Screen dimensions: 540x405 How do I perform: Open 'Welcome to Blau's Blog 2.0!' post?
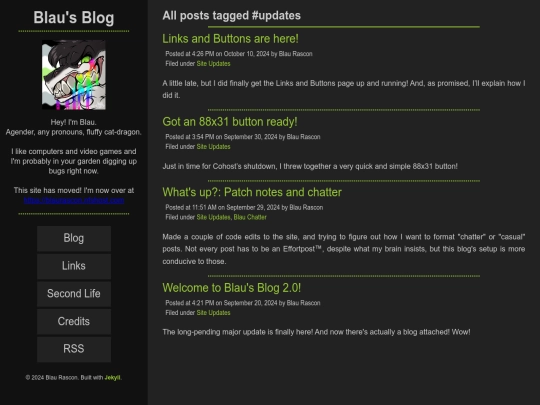(x=231, y=288)
